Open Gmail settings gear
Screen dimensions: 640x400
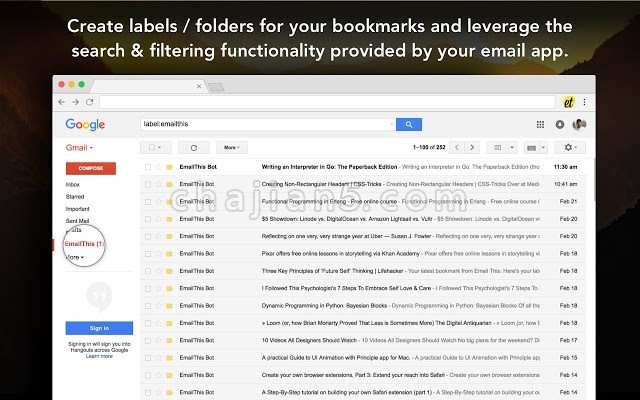point(570,147)
